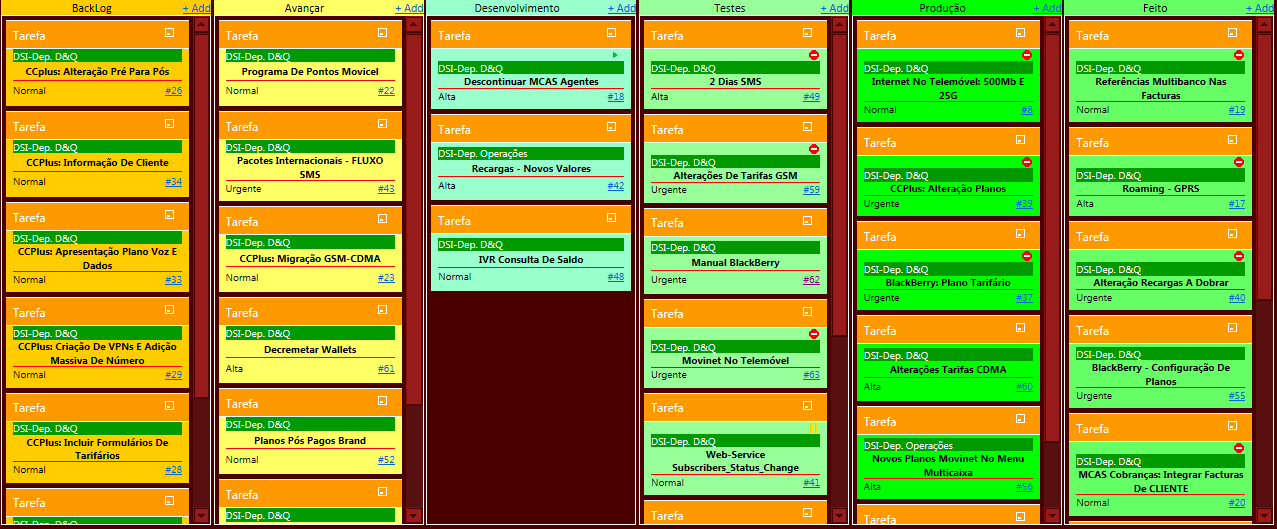The width and height of the screenshot is (1277, 529).
Task: Collapse CCPlus: Criação De VPNs card
Action: point(170,310)
